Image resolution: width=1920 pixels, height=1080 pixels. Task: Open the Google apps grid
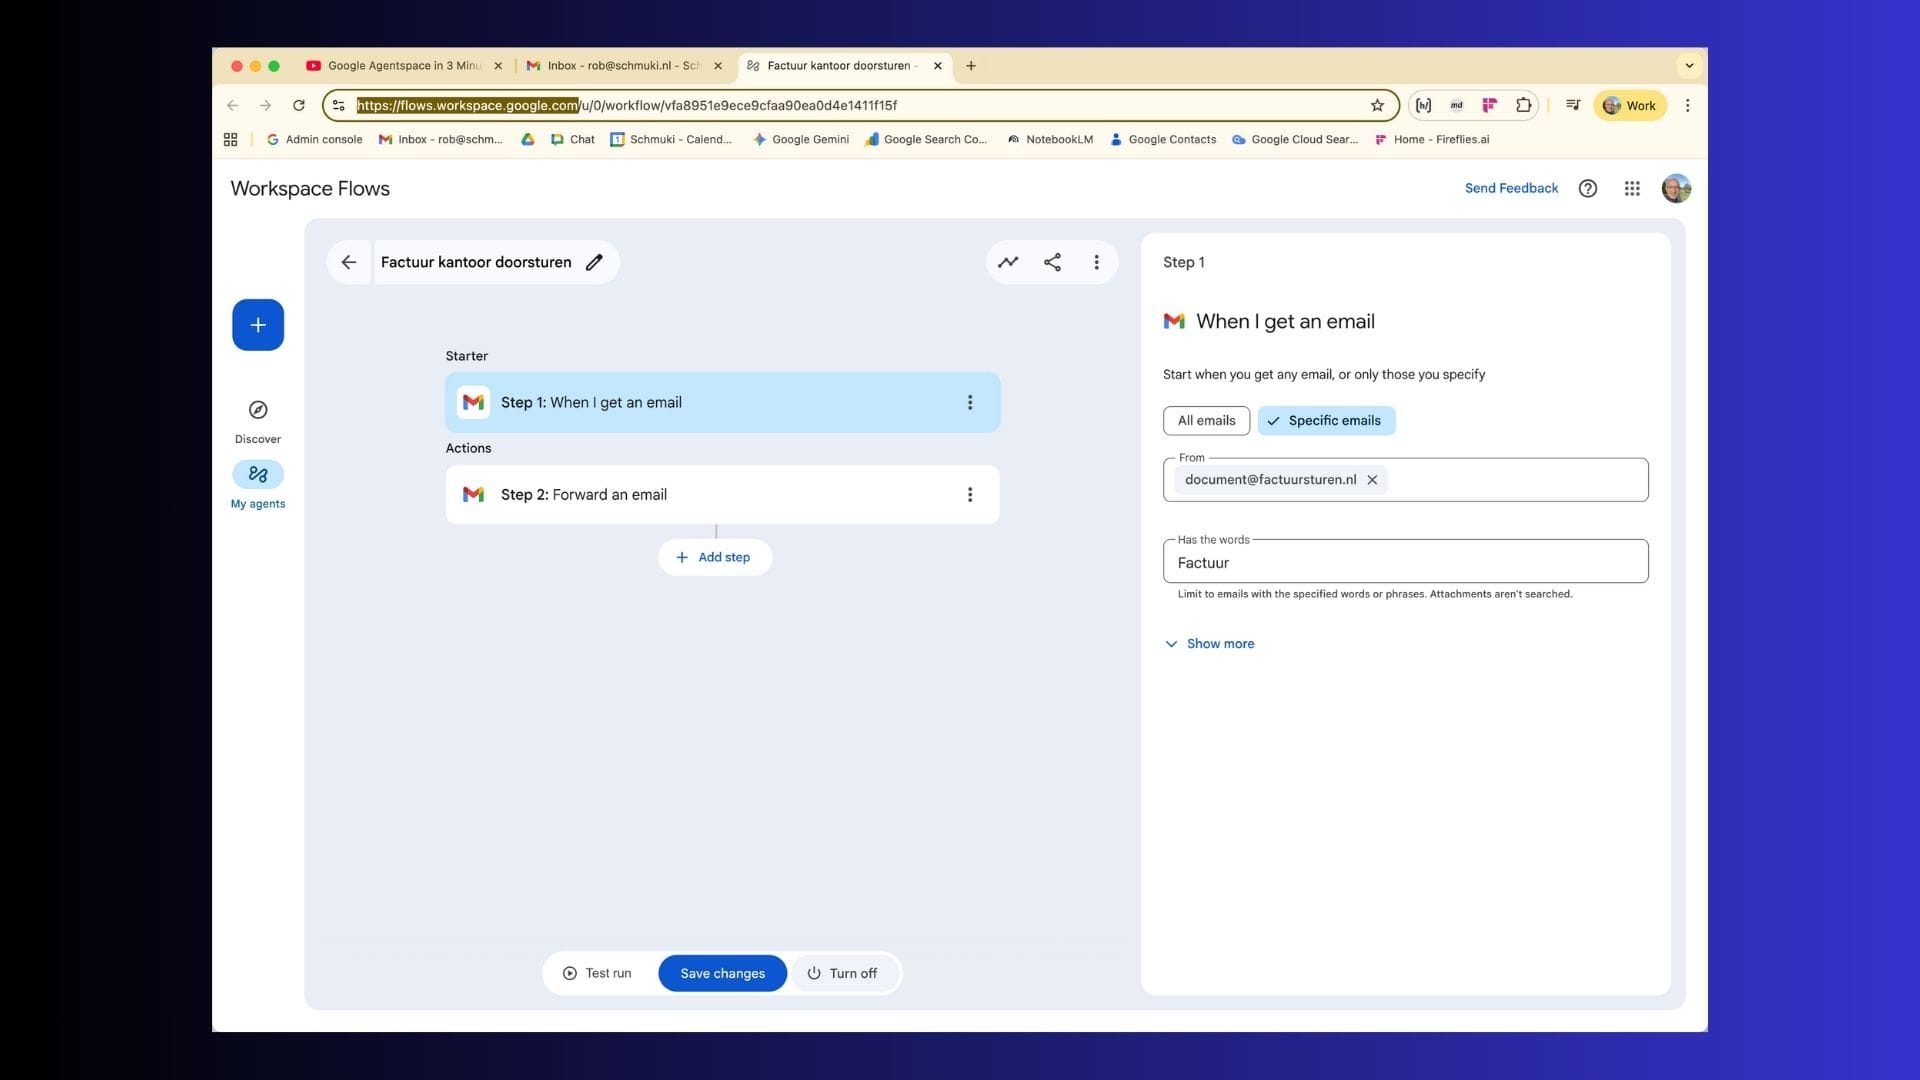point(1632,188)
